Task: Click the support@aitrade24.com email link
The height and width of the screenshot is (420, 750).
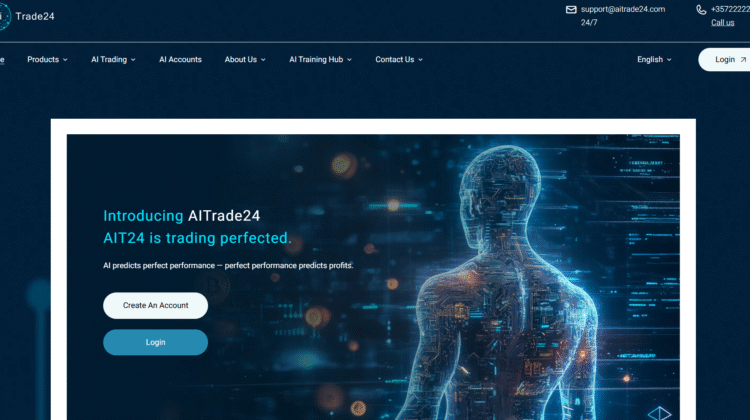Action: pyautogui.click(x=623, y=9)
